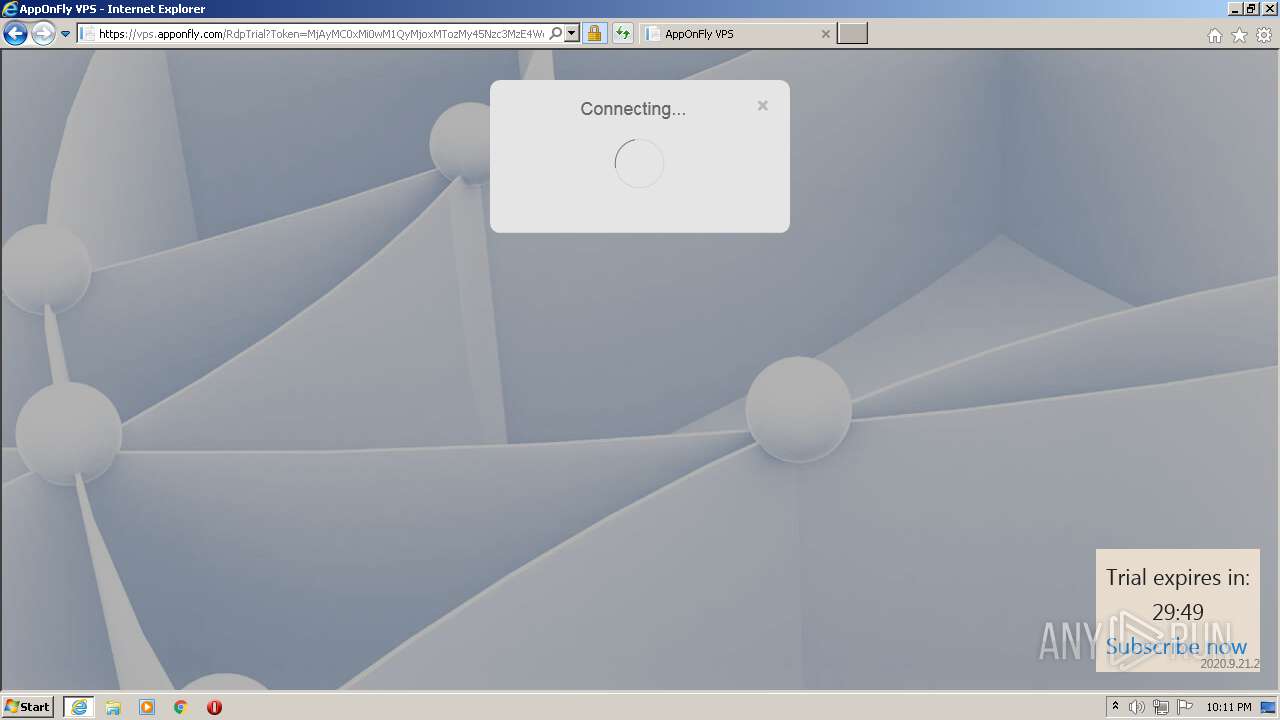The image size is (1280, 720).
Task: View the security lock report icon
Action: pos(594,33)
